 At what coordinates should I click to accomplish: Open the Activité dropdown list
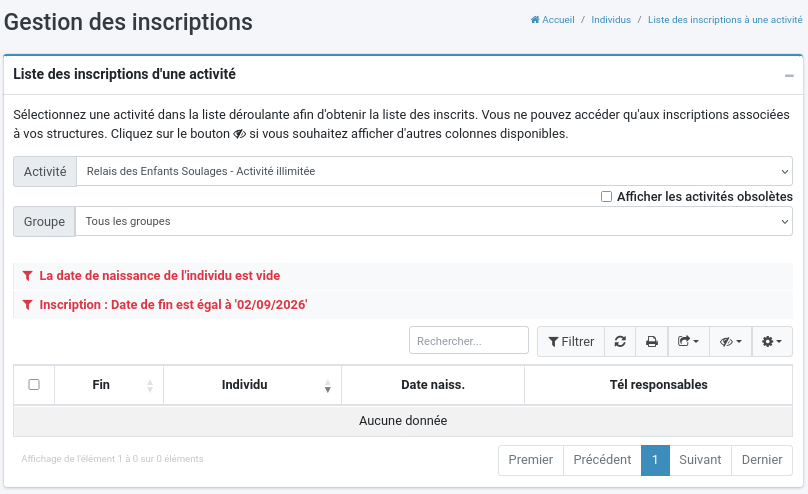click(434, 171)
